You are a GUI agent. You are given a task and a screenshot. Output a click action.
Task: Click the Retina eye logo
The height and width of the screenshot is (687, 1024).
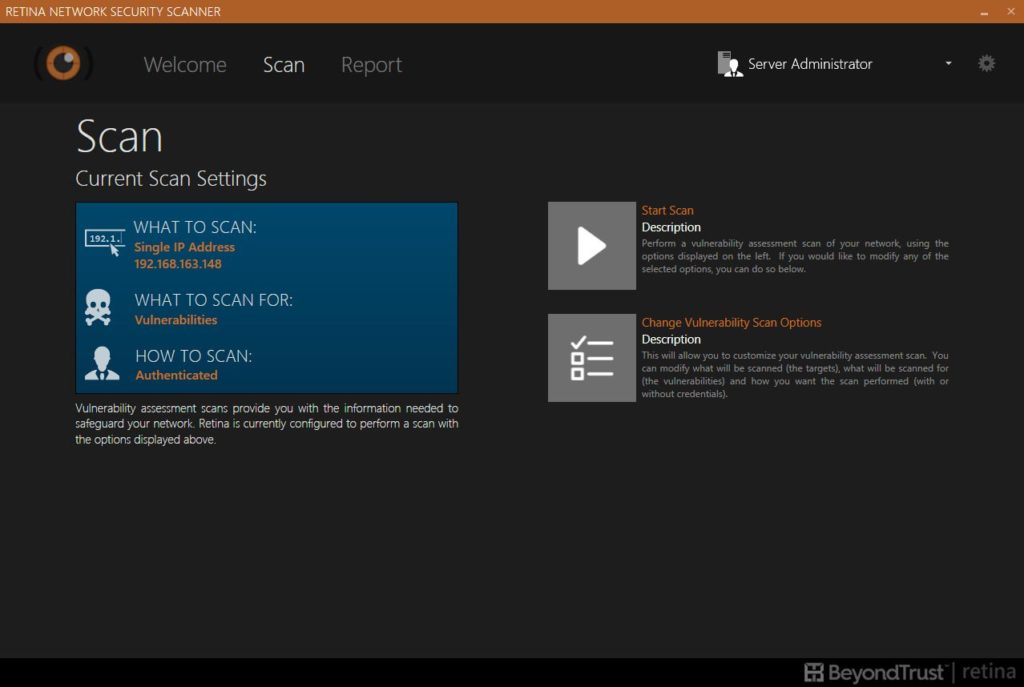pos(64,64)
